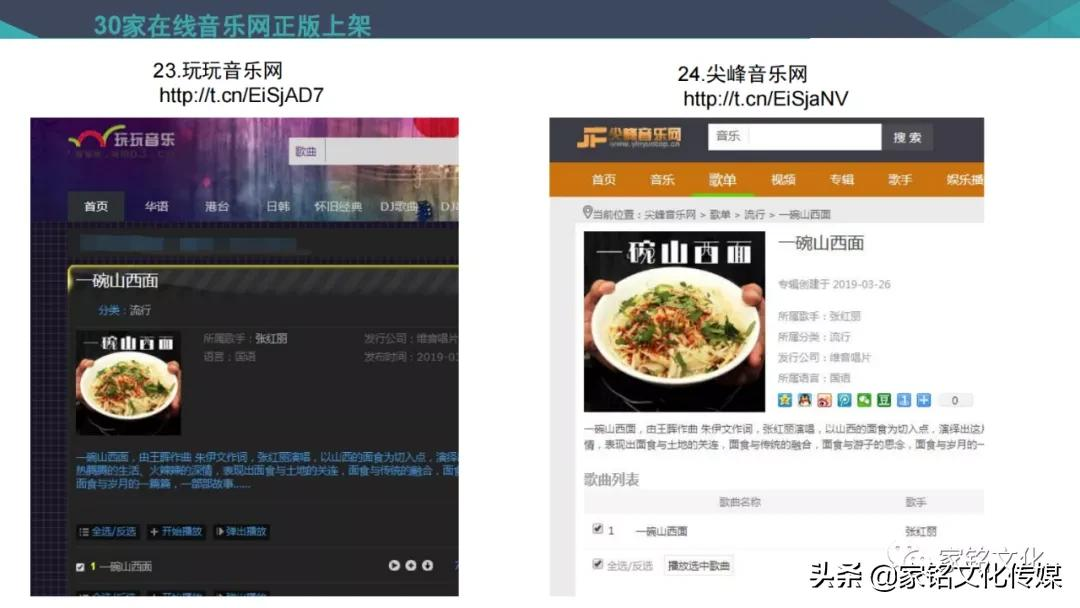The height and width of the screenshot is (608, 1080).
Task: Open the 娱乐播 menu on the orange navbar
Action: click(x=961, y=180)
